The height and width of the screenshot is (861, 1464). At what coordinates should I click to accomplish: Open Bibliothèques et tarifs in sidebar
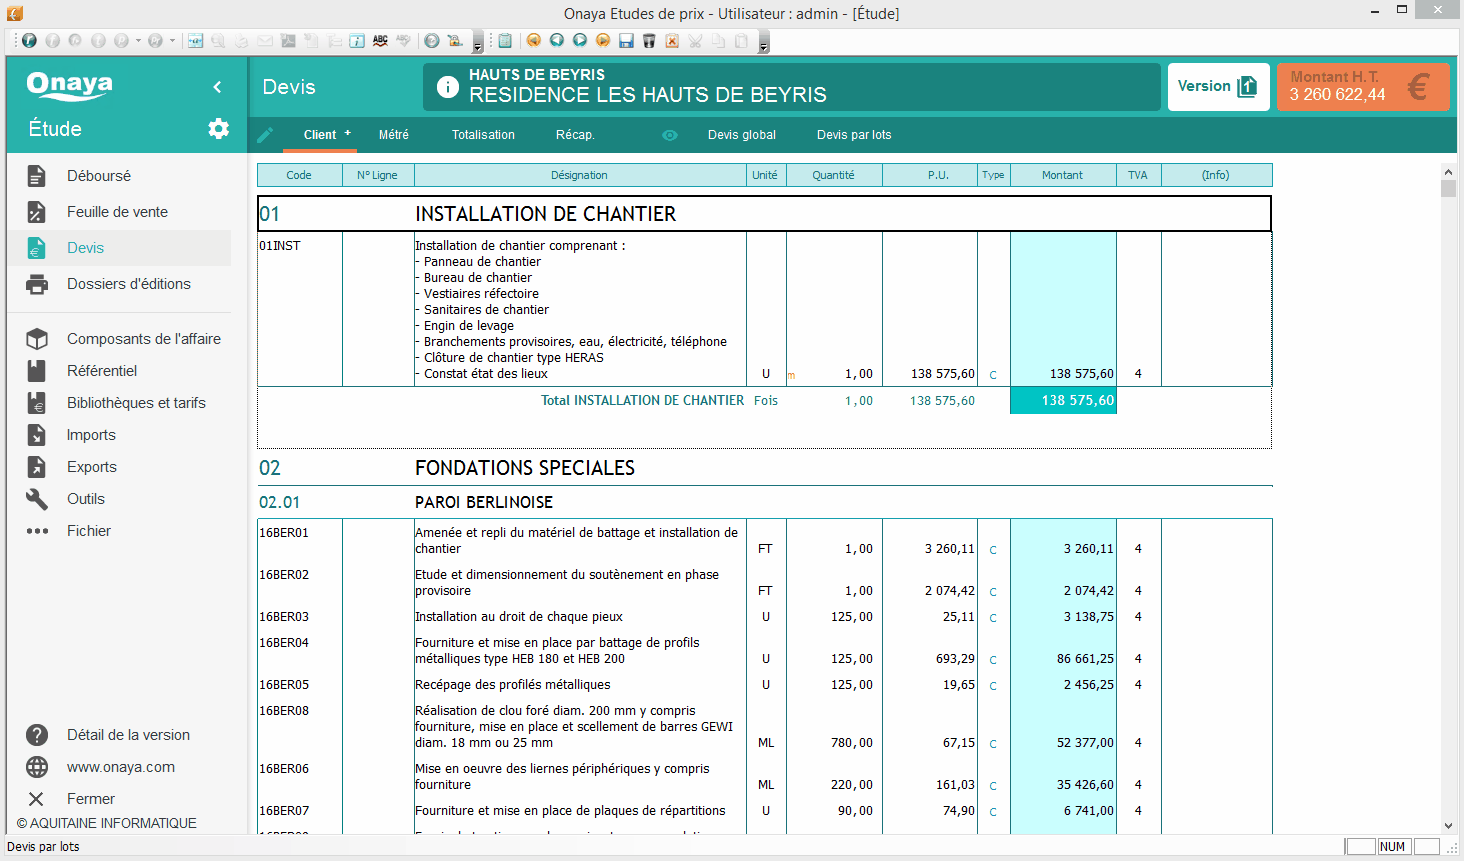tap(136, 403)
